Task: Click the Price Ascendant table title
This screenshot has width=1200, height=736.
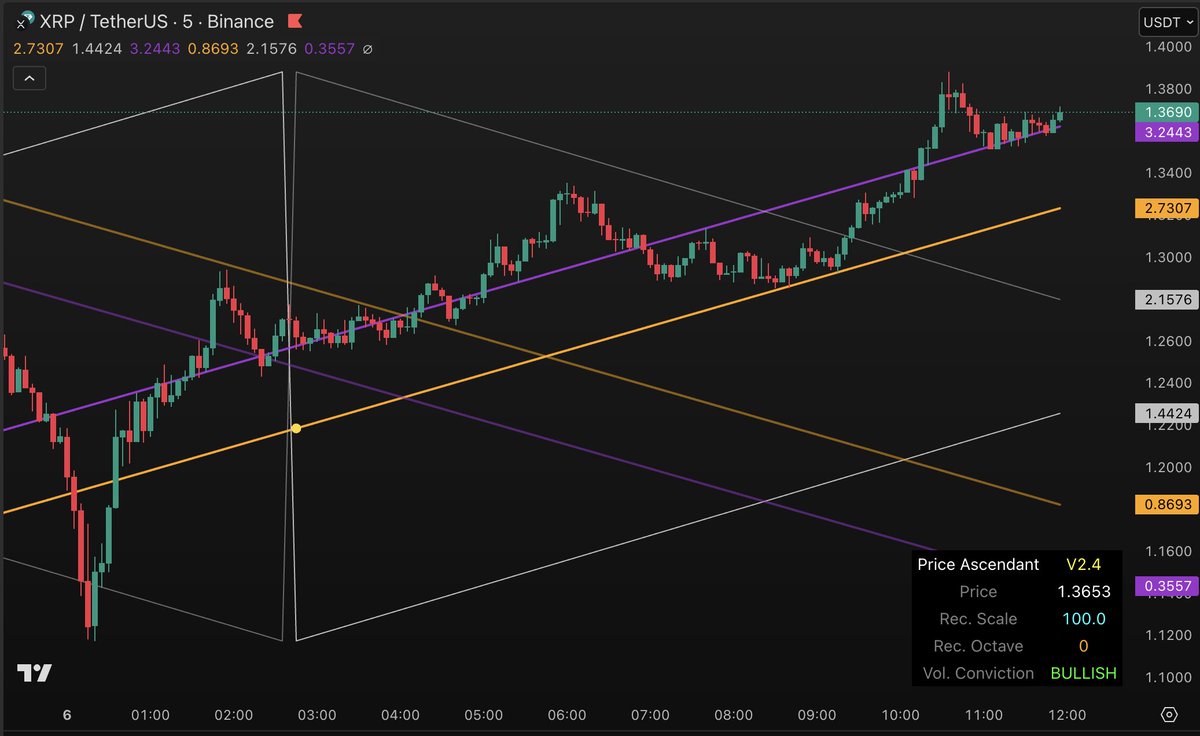Action: coord(978,565)
